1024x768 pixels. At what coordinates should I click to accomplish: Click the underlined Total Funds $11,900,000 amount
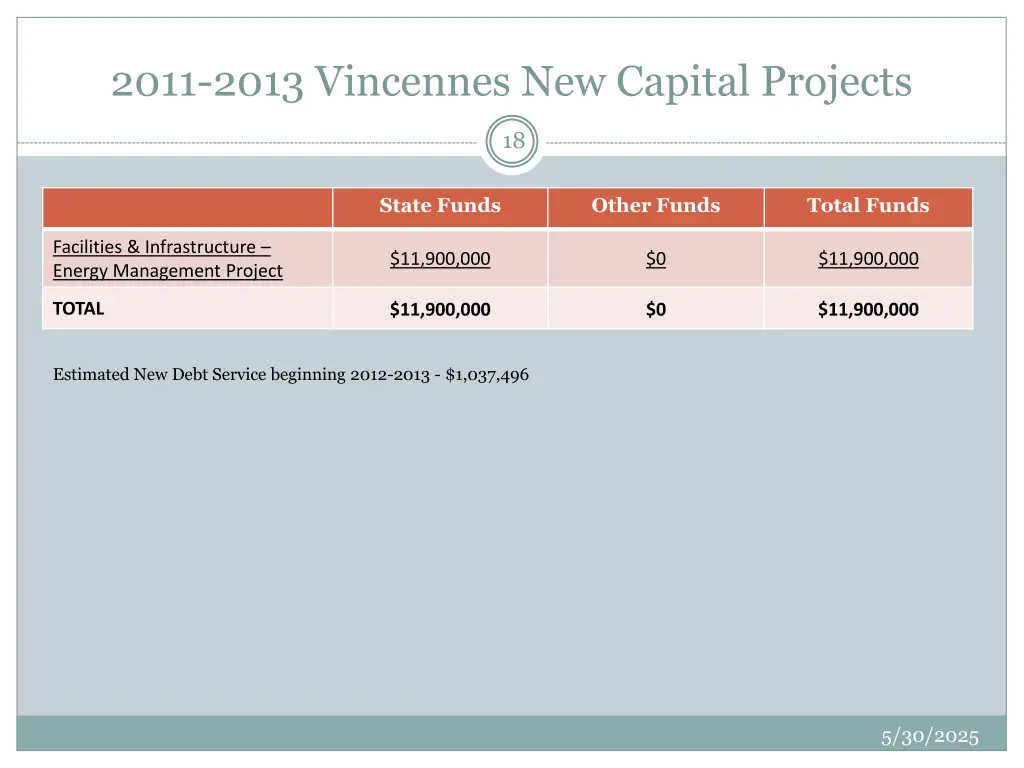(868, 259)
